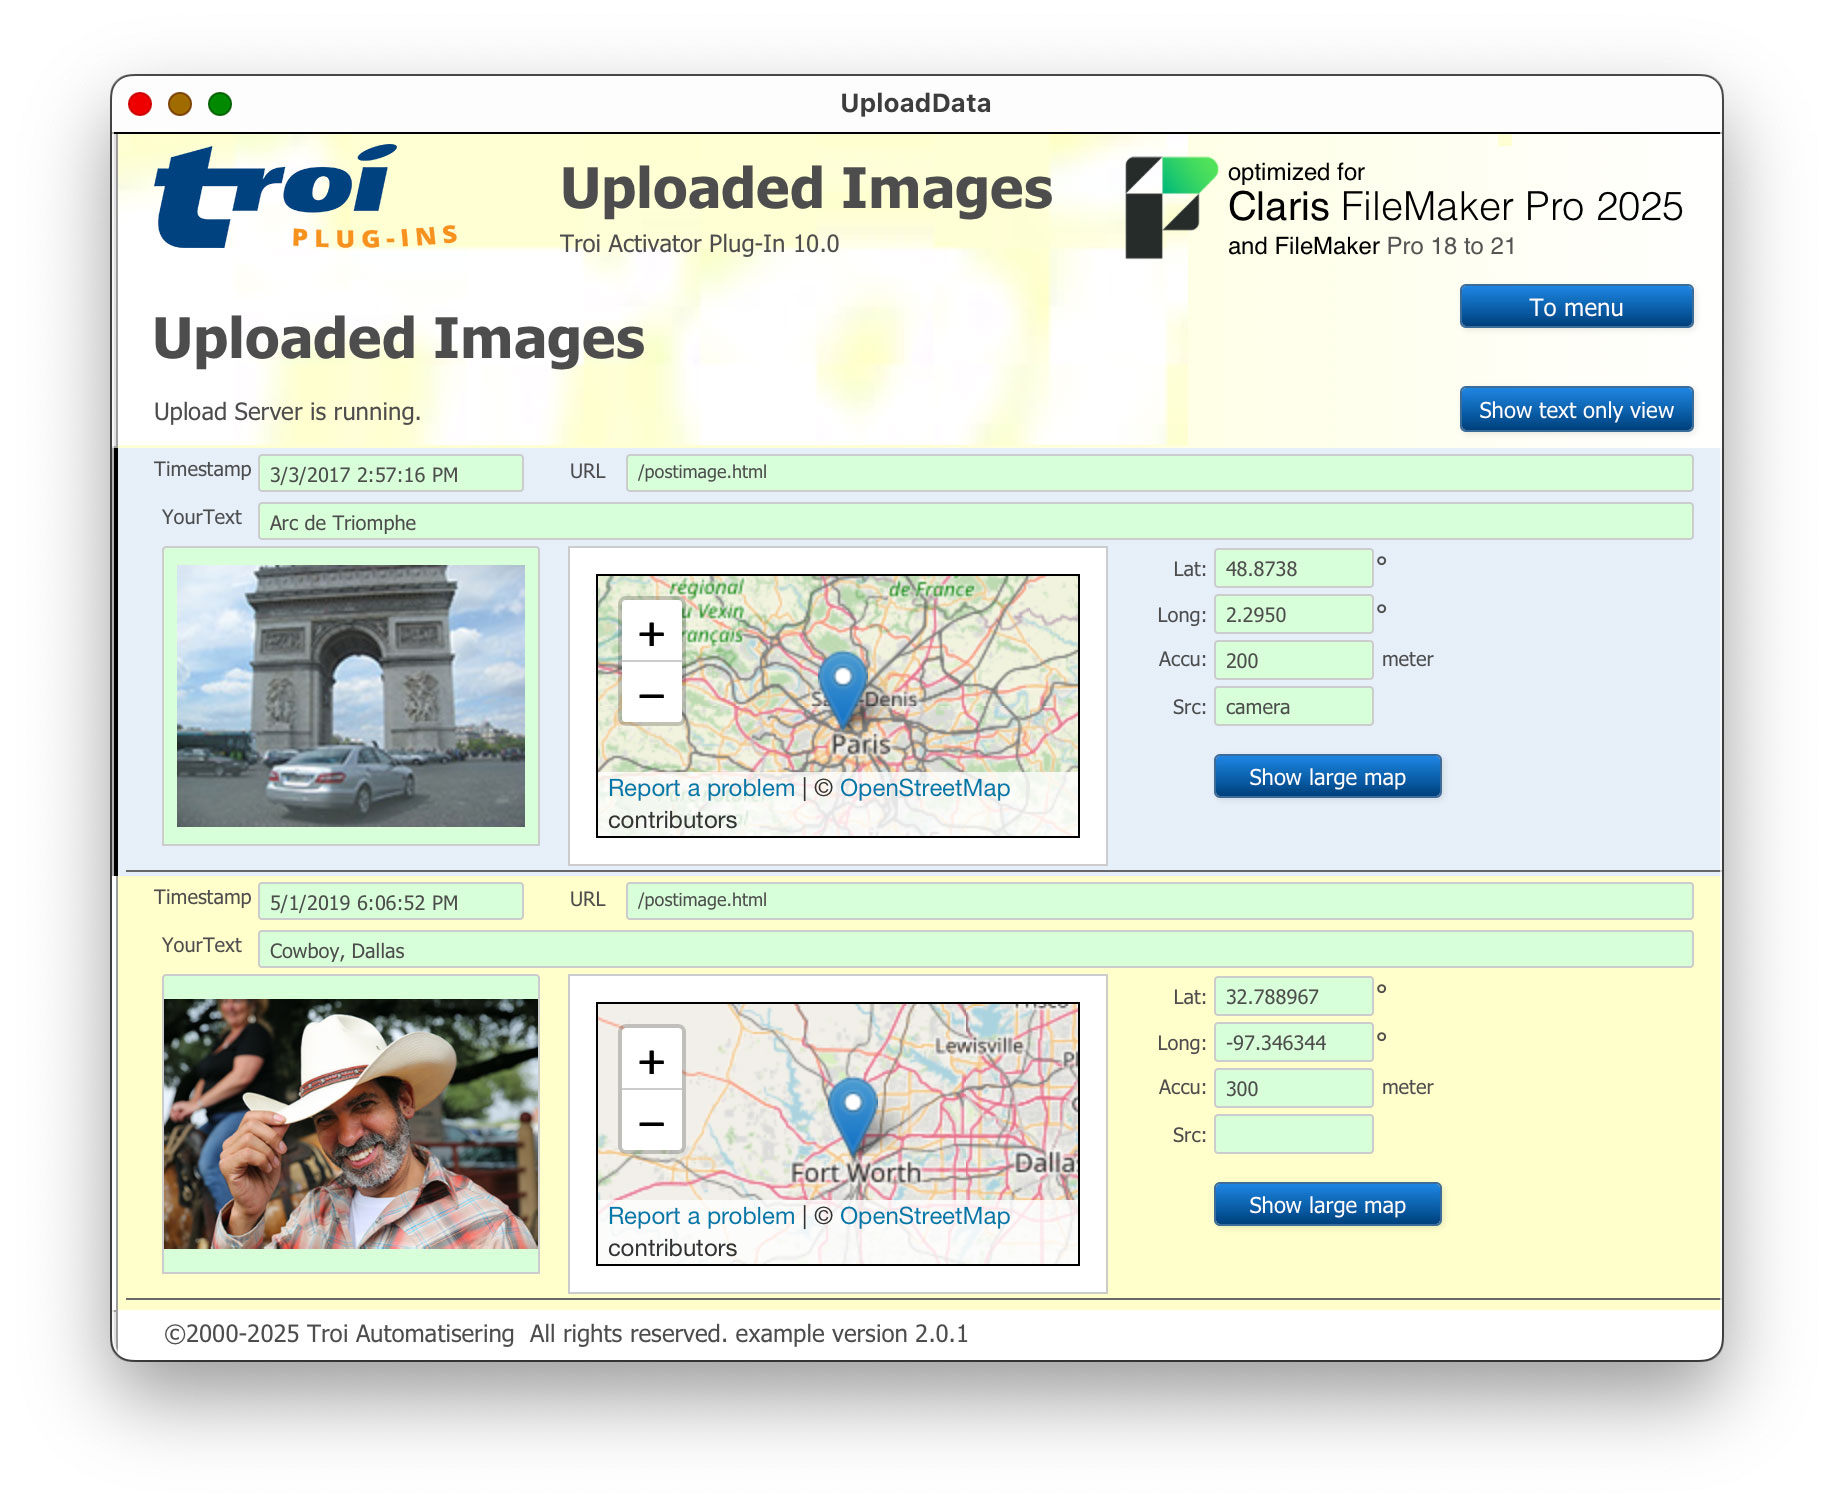Open the To menu button
Image resolution: width=1834 pixels, height=1508 pixels.
pyautogui.click(x=1576, y=307)
